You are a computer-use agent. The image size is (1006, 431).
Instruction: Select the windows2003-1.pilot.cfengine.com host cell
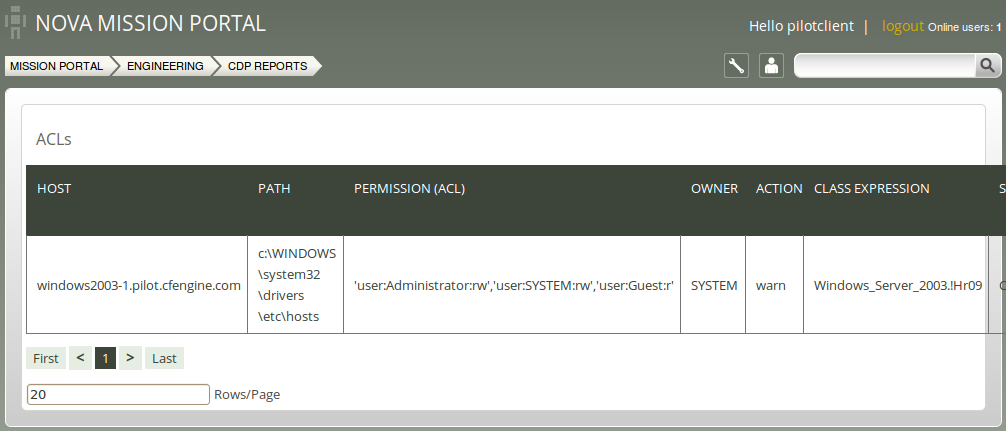click(x=139, y=285)
